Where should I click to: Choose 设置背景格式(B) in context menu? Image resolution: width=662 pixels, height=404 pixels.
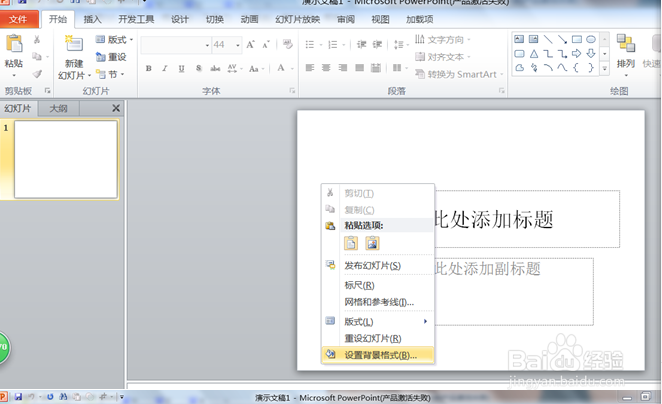[x=378, y=355]
